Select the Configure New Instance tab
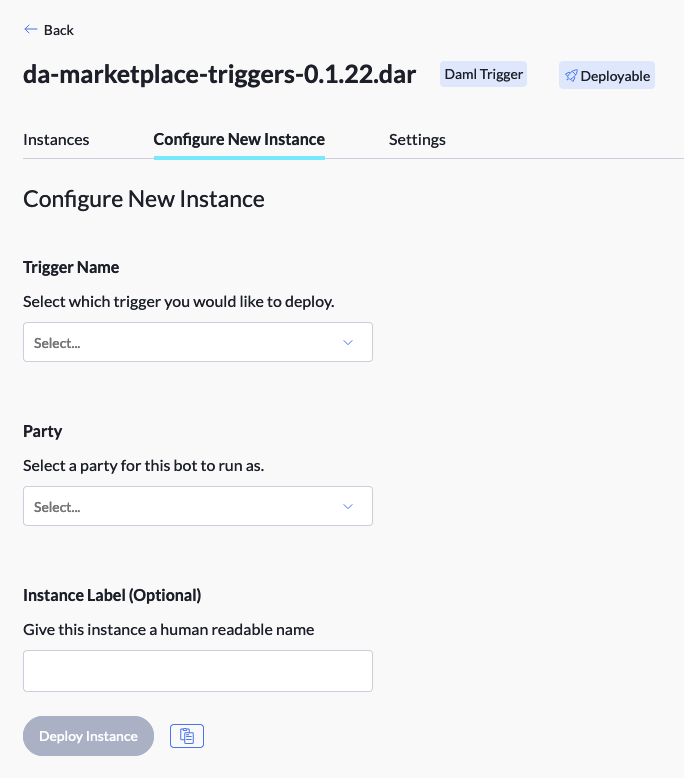Image resolution: width=684 pixels, height=778 pixels. coord(239,139)
